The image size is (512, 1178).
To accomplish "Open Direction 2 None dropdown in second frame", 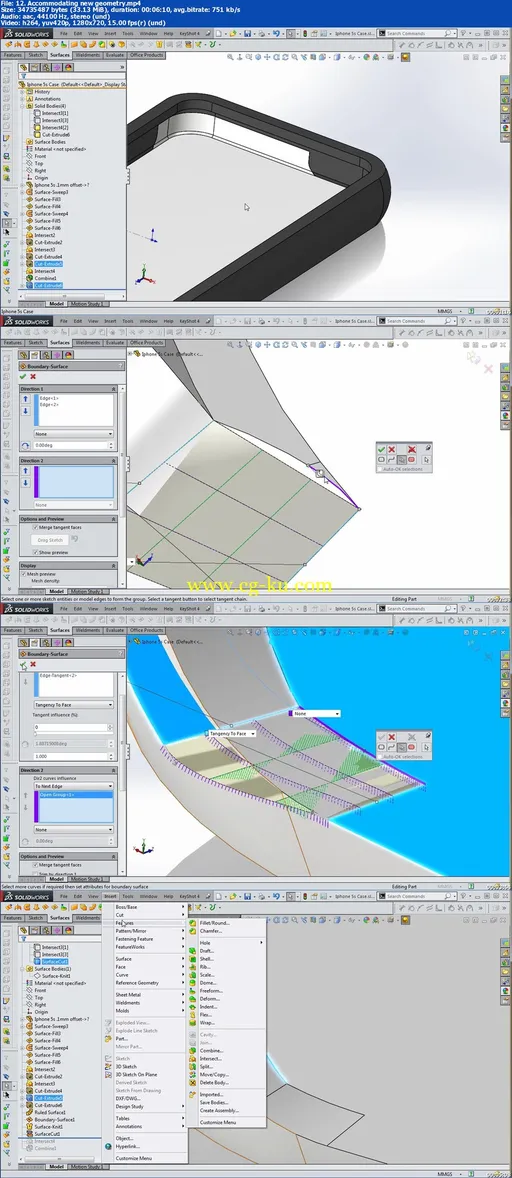I will [x=74, y=505].
